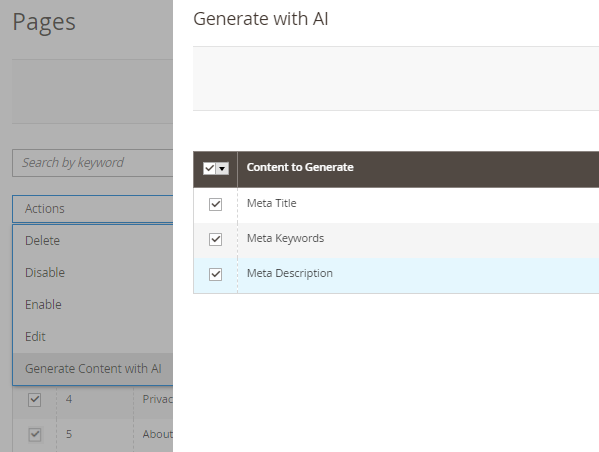This screenshot has height=452, width=599.
Task: Click the Meta Description row label
Action: [290, 273]
